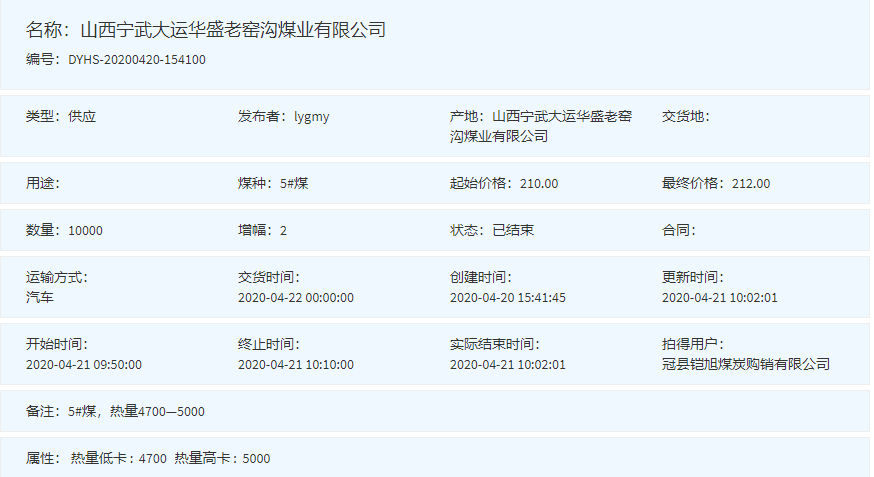The image size is (874, 477).
Task: Select the 数量 value 10000
Action: [x=85, y=231]
